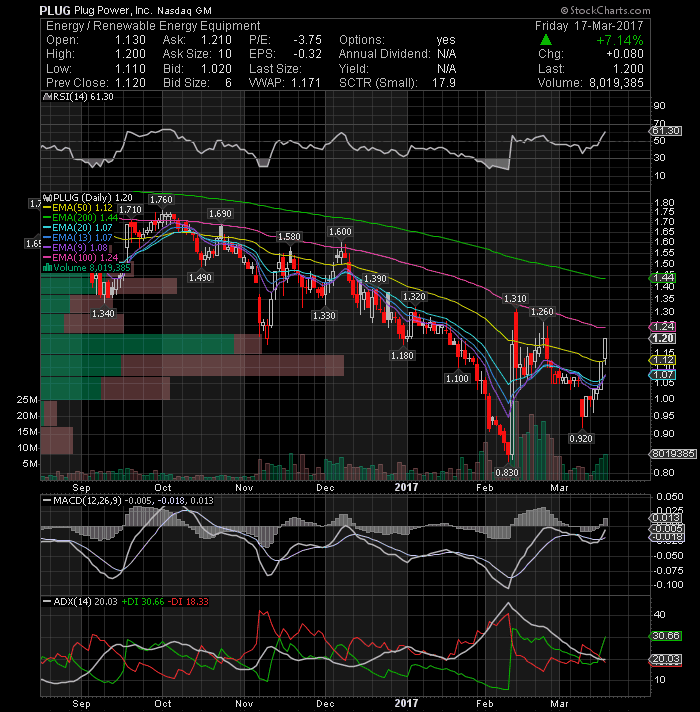Click the 1.760 peak price label

[161, 200]
